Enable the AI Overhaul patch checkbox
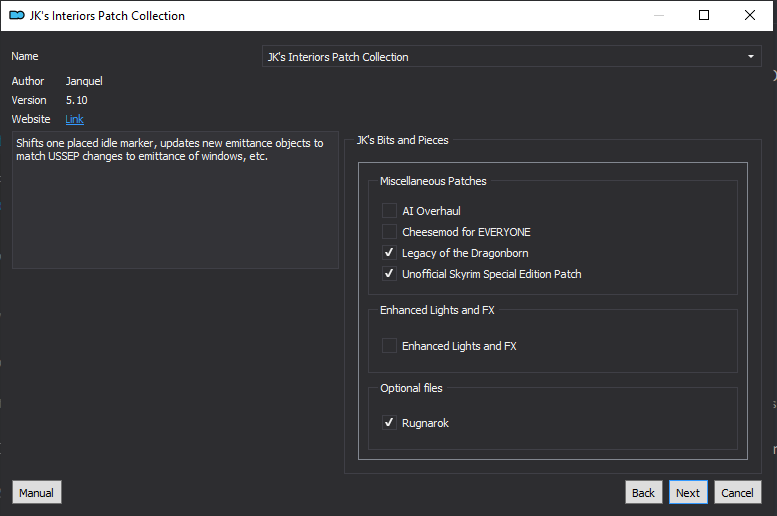Image resolution: width=777 pixels, height=516 pixels. (389, 211)
